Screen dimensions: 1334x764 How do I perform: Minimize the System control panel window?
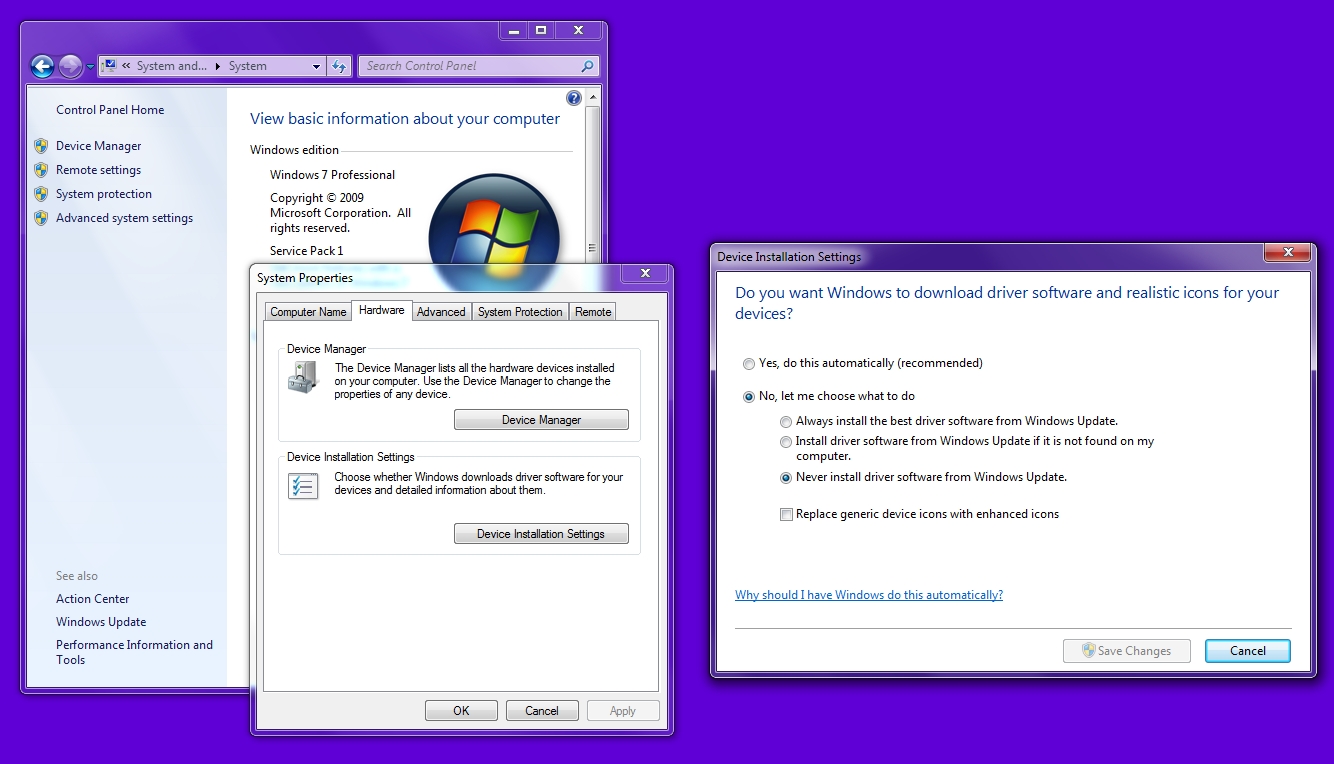coord(513,31)
